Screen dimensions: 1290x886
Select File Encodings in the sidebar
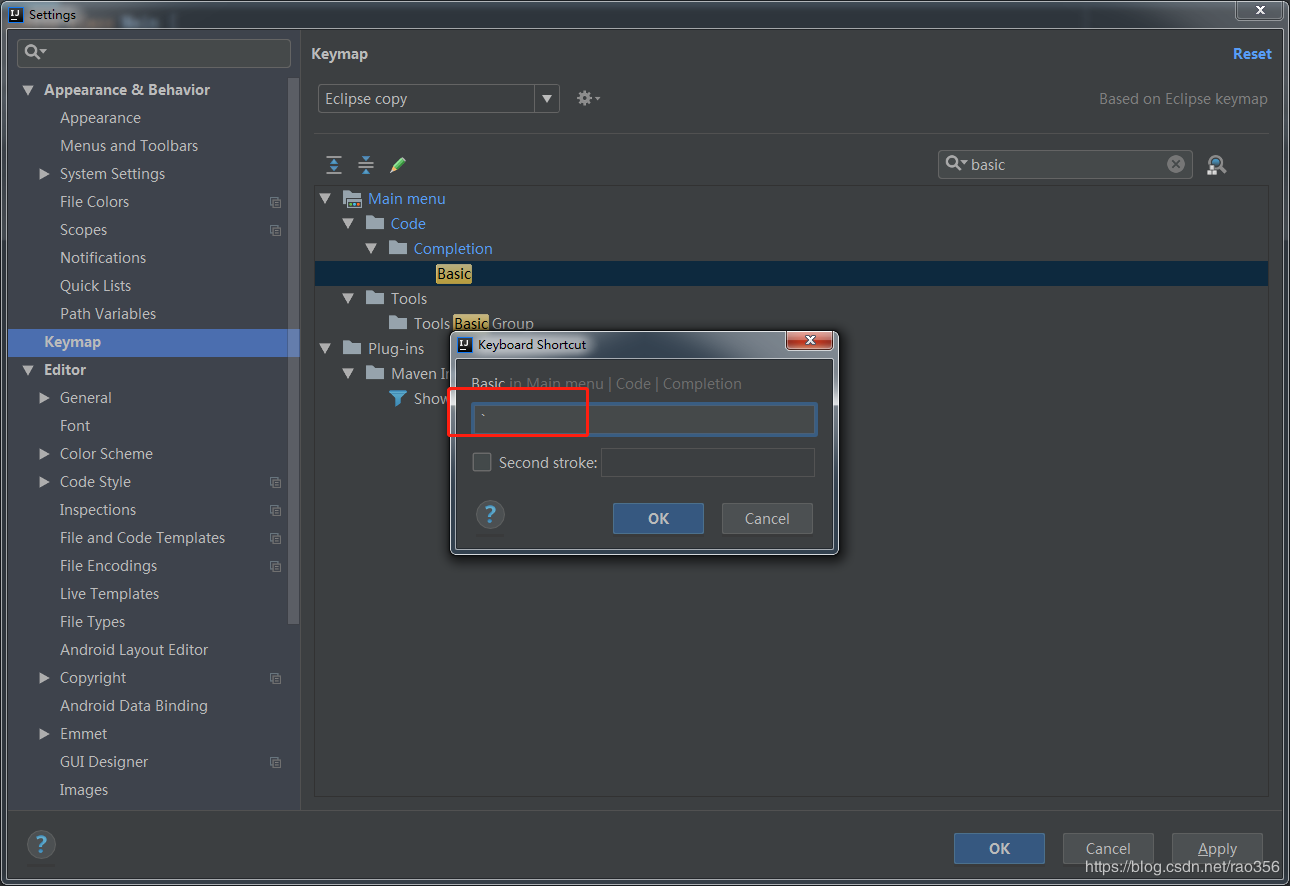[x=108, y=566]
